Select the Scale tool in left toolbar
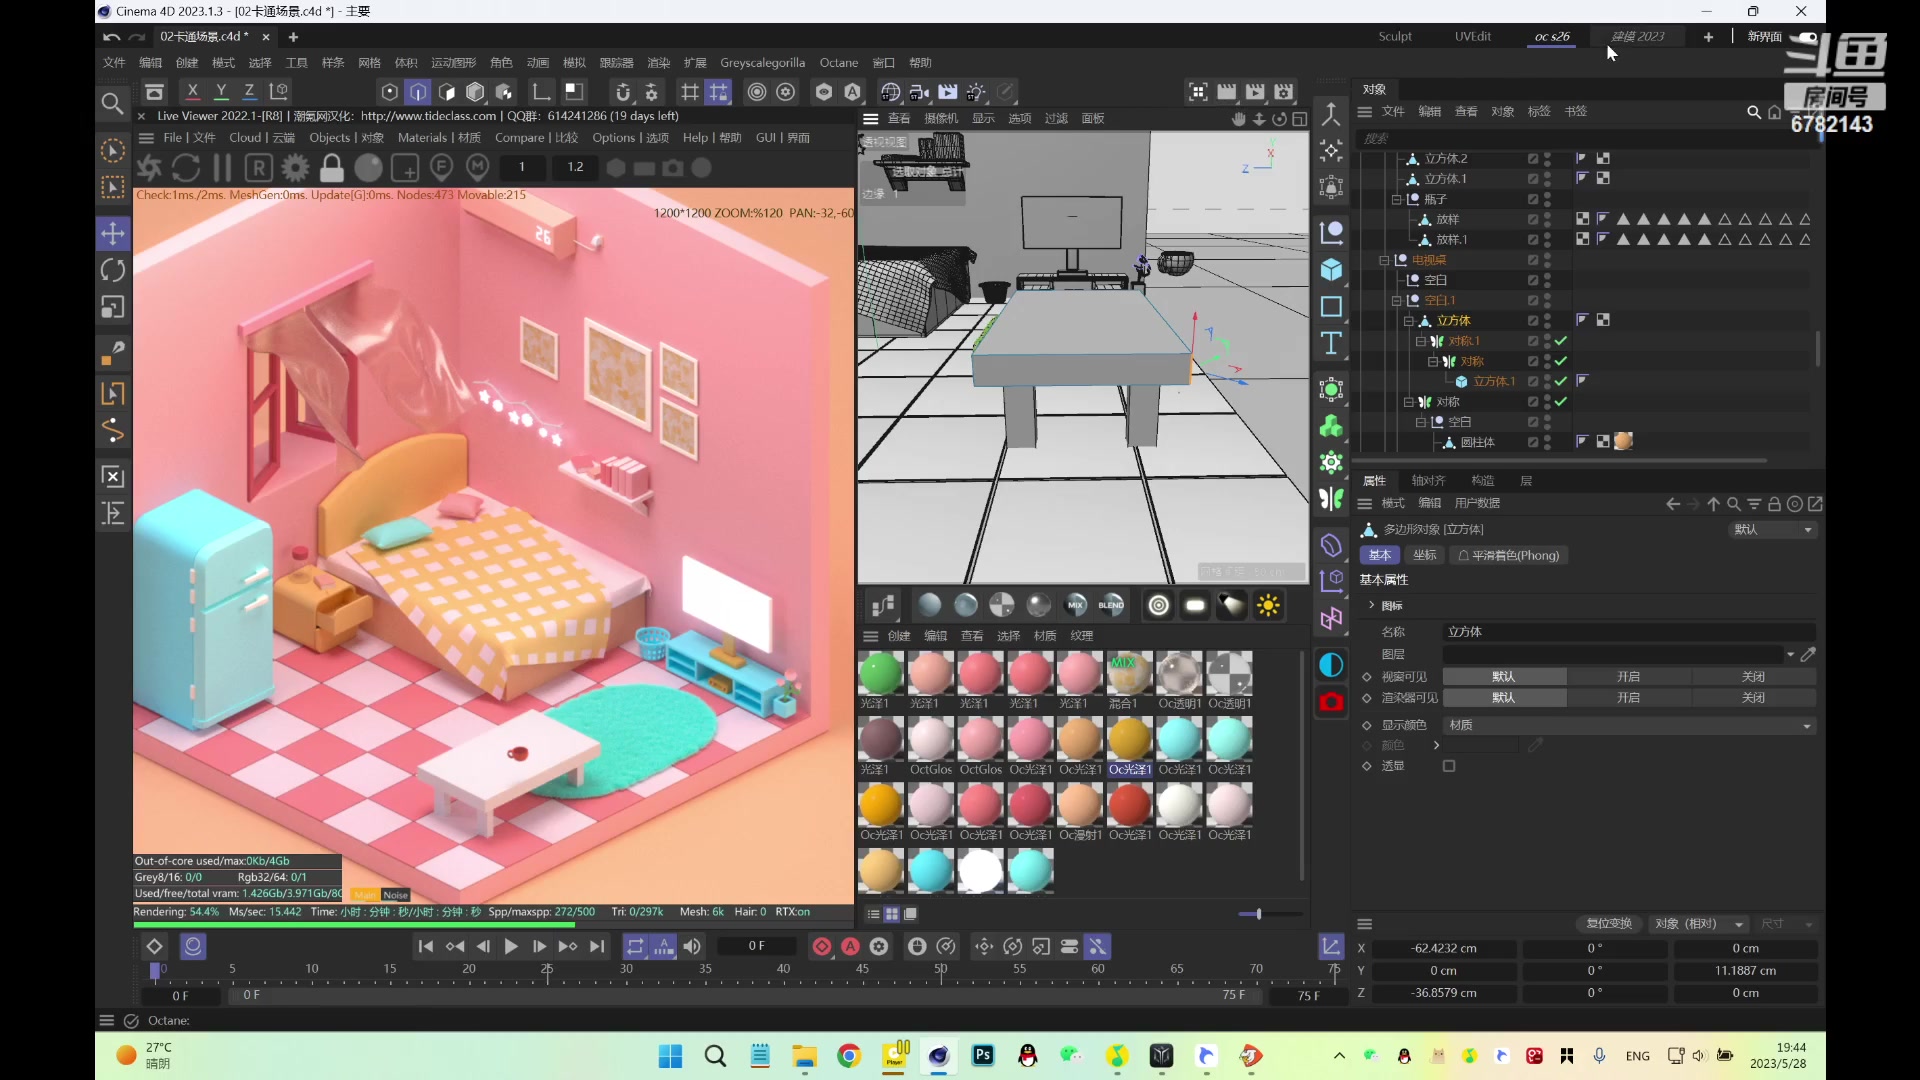Image resolution: width=1920 pixels, height=1080 pixels. pos(113,307)
